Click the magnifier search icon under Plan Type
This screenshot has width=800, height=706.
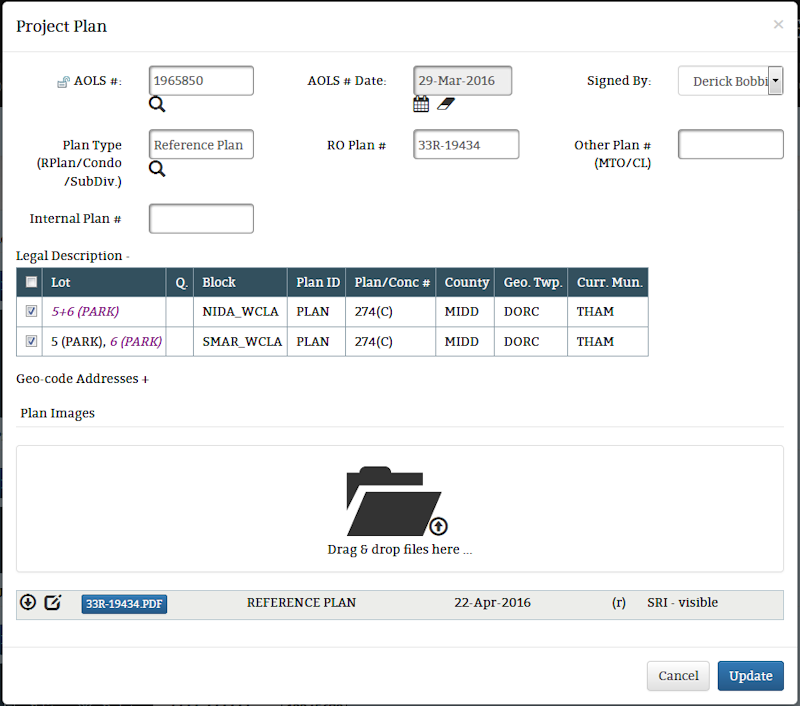coord(157,168)
